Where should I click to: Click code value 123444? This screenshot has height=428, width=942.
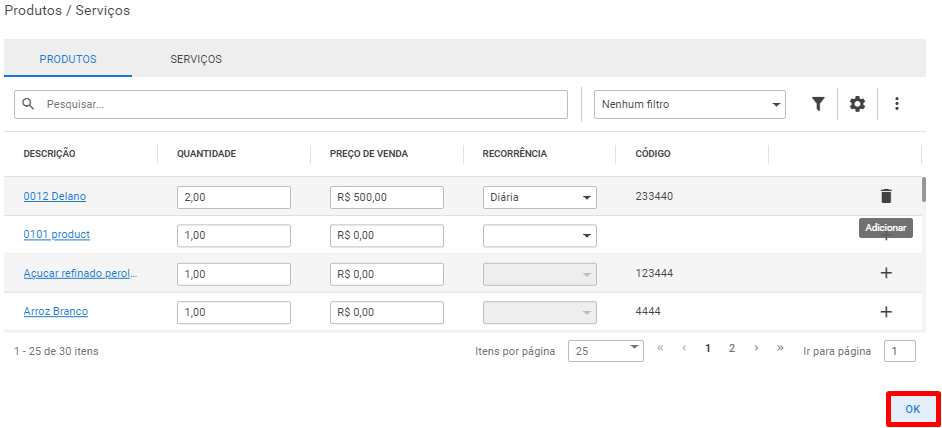point(654,273)
